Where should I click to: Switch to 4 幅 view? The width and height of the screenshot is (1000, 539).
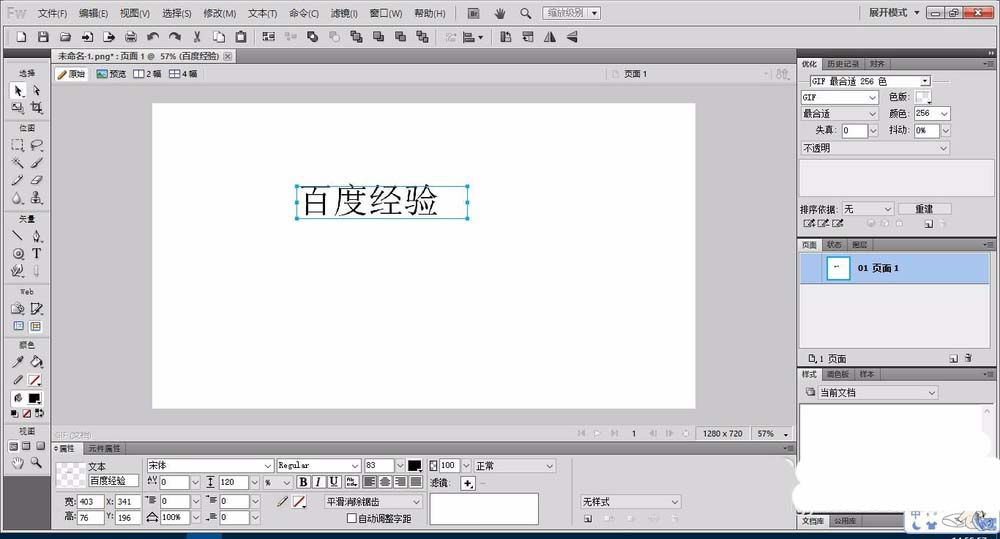pos(183,74)
